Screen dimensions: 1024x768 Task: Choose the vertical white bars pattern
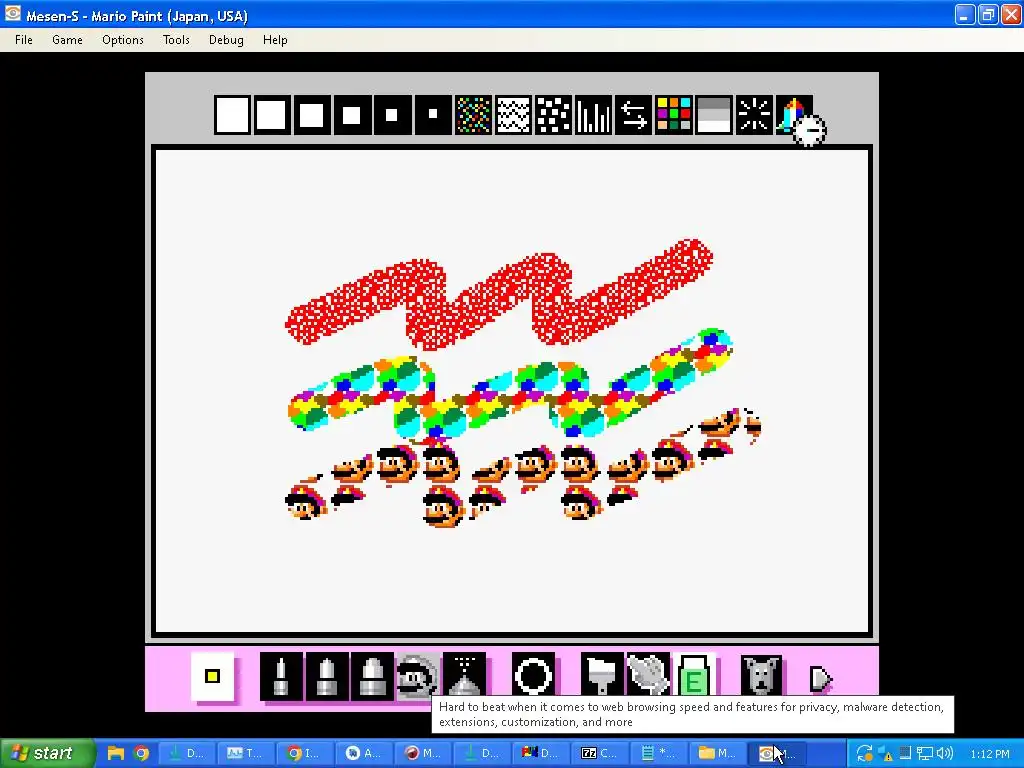pyautogui.click(x=593, y=115)
